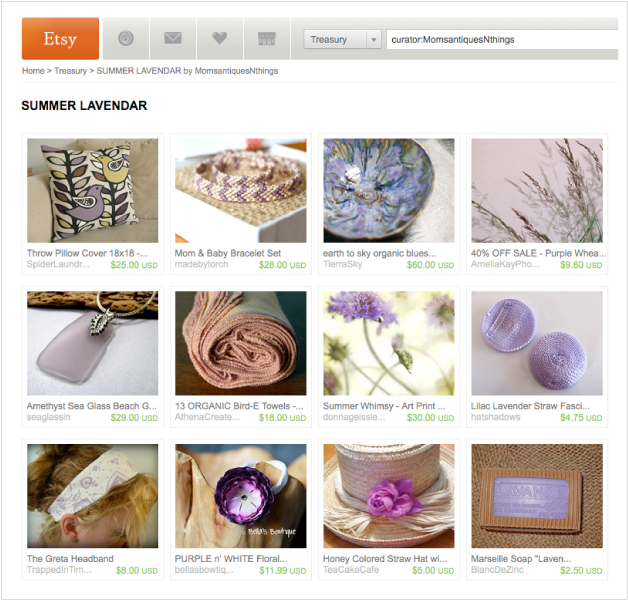Open the 13 ORGANIC Bird-E Towels listing
628x600 pixels.
tap(239, 406)
